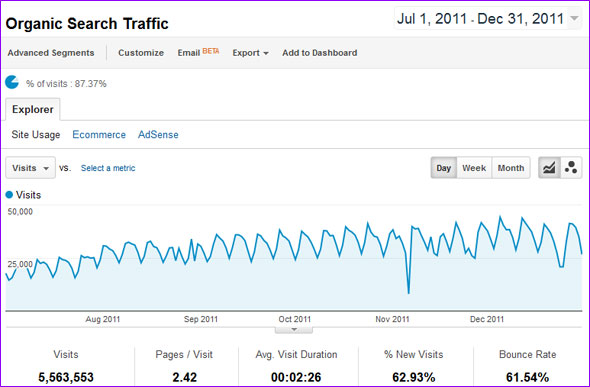Click the 25,000 y-axis label
This screenshot has width=590, height=387.
point(20,264)
